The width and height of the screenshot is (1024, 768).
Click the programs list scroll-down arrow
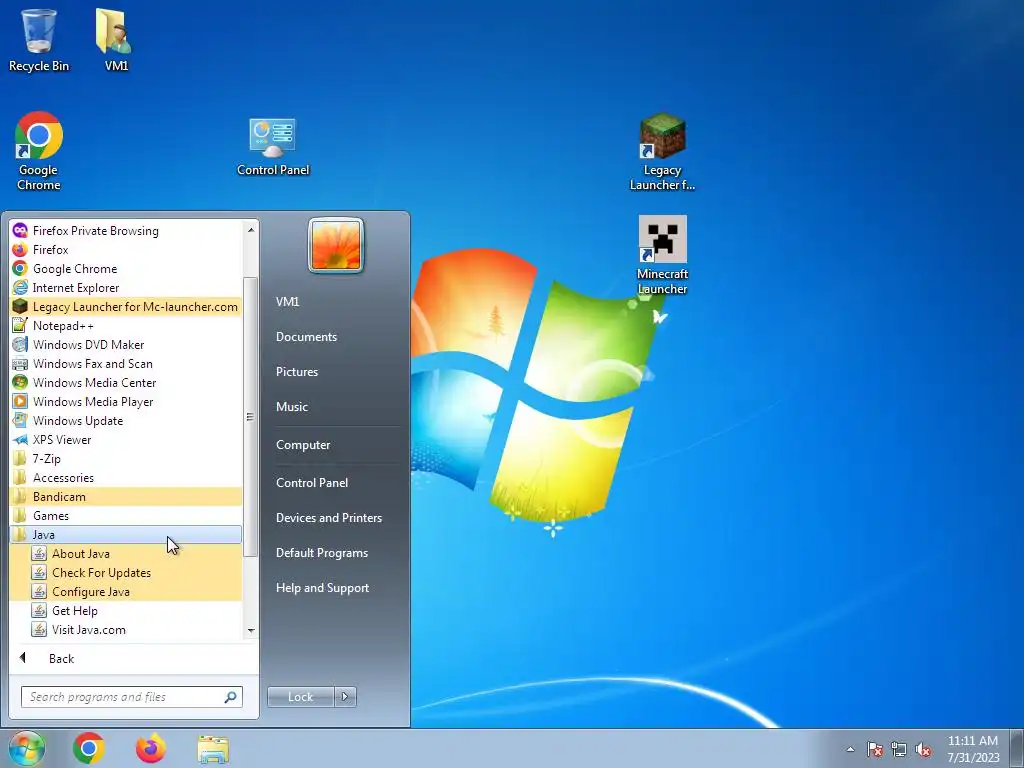(251, 630)
